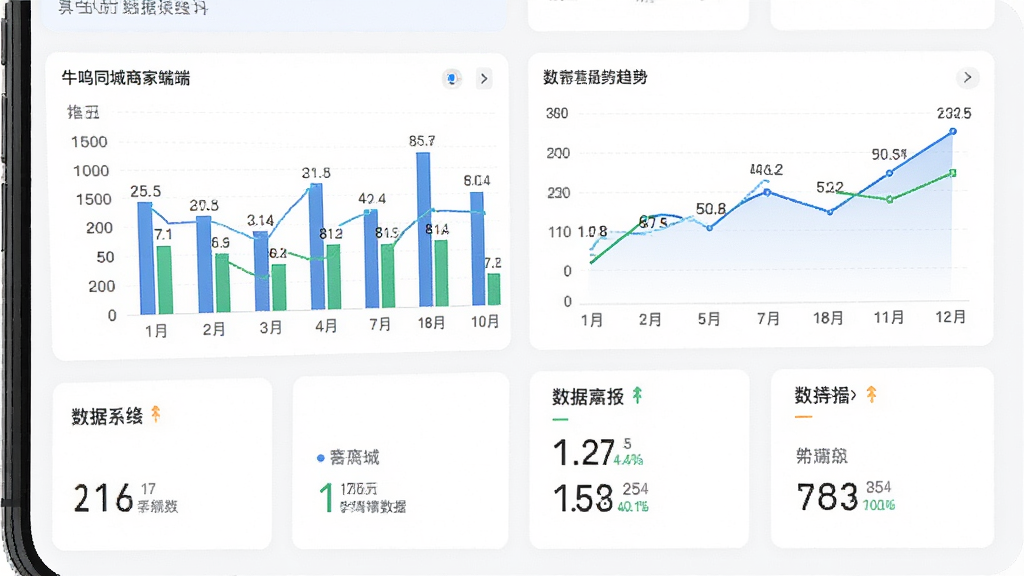
Task: Click the line chart point labeled 232.5
Action: coord(953,131)
